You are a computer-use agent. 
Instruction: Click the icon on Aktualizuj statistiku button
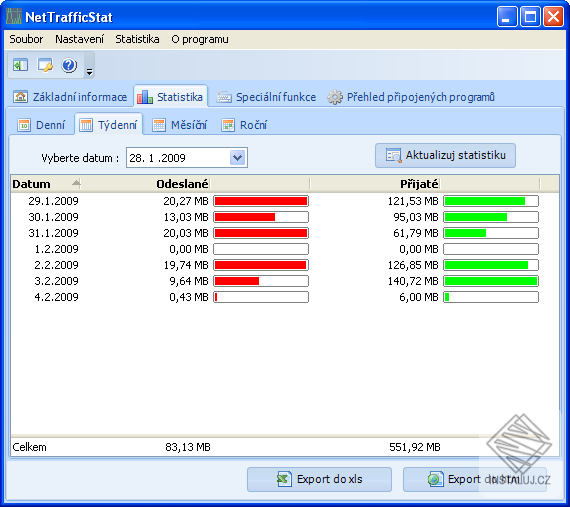click(x=393, y=156)
